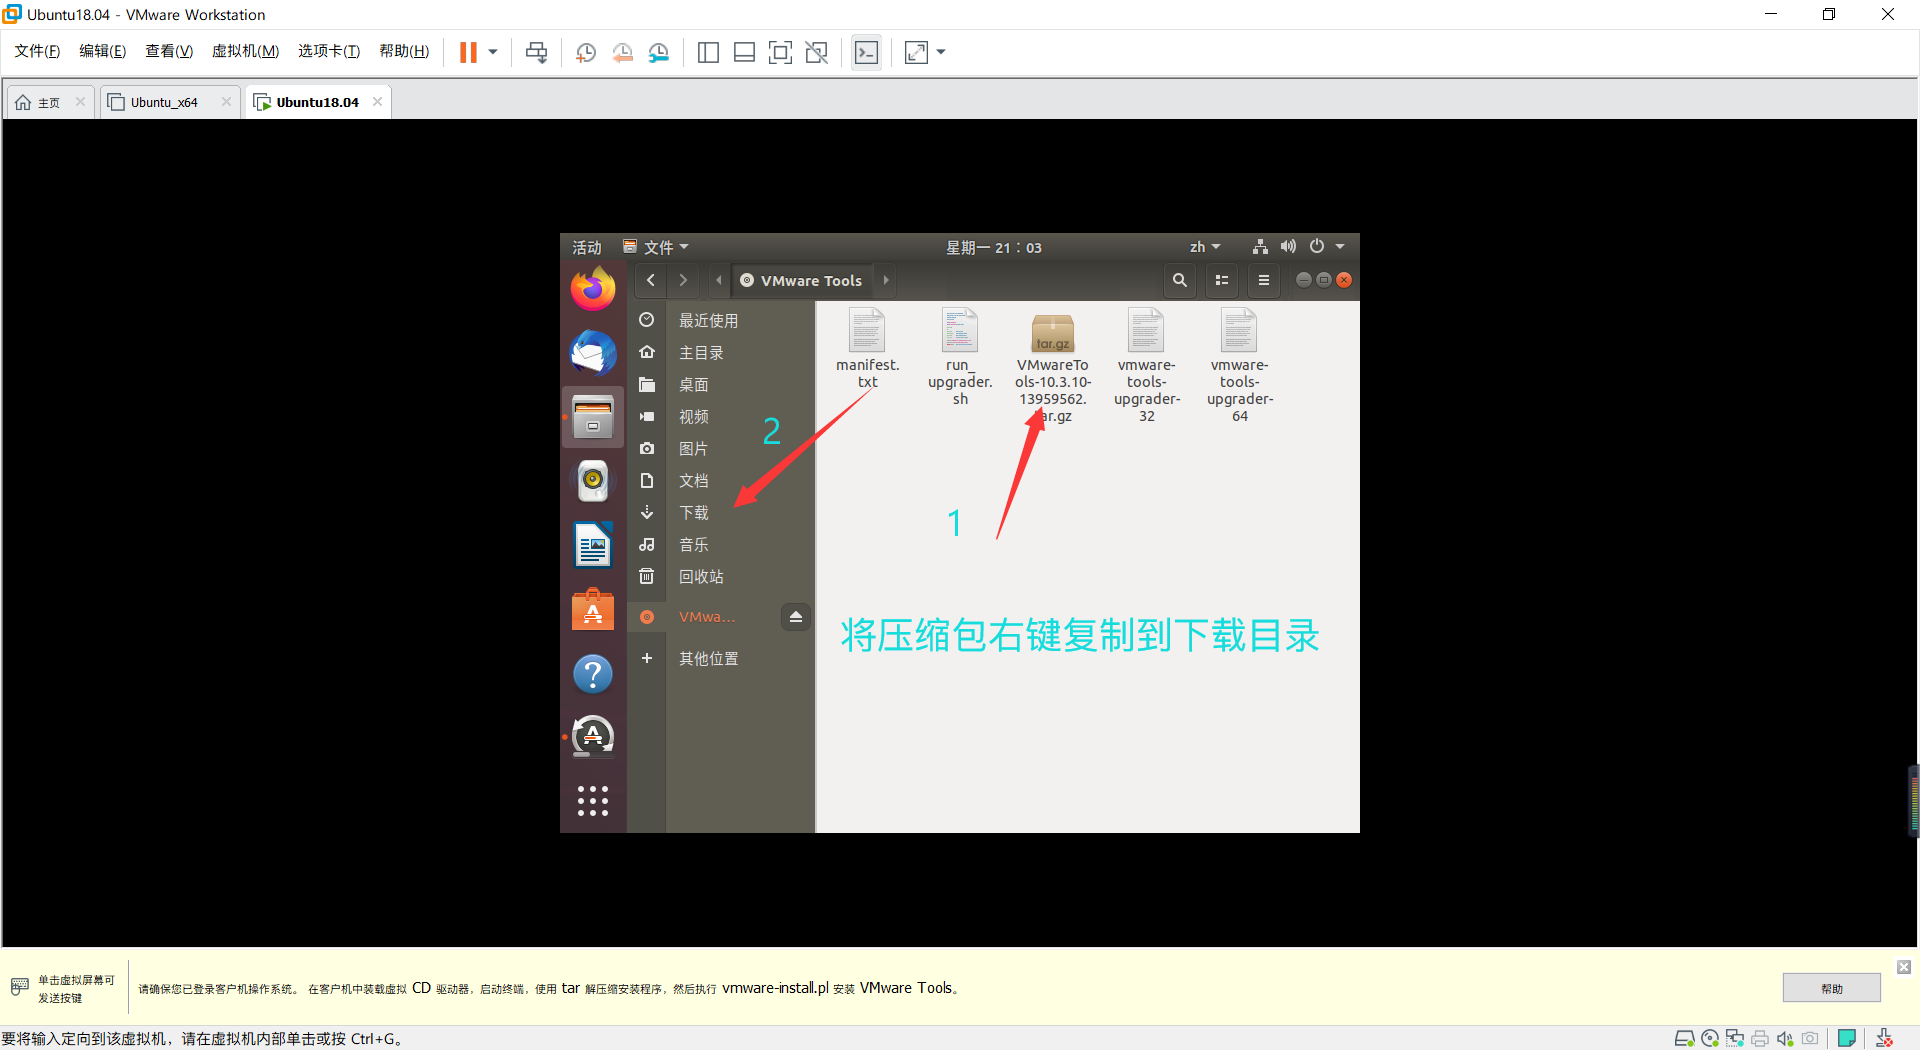The width and height of the screenshot is (1920, 1050).
Task: Click the network icon in Ubuntu top bar
Action: click(x=1260, y=247)
